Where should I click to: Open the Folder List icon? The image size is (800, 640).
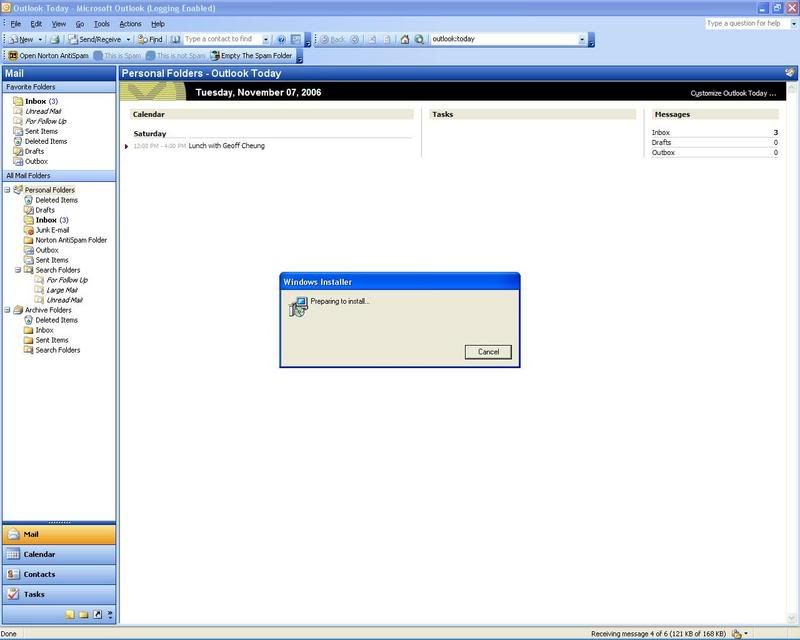[84, 614]
